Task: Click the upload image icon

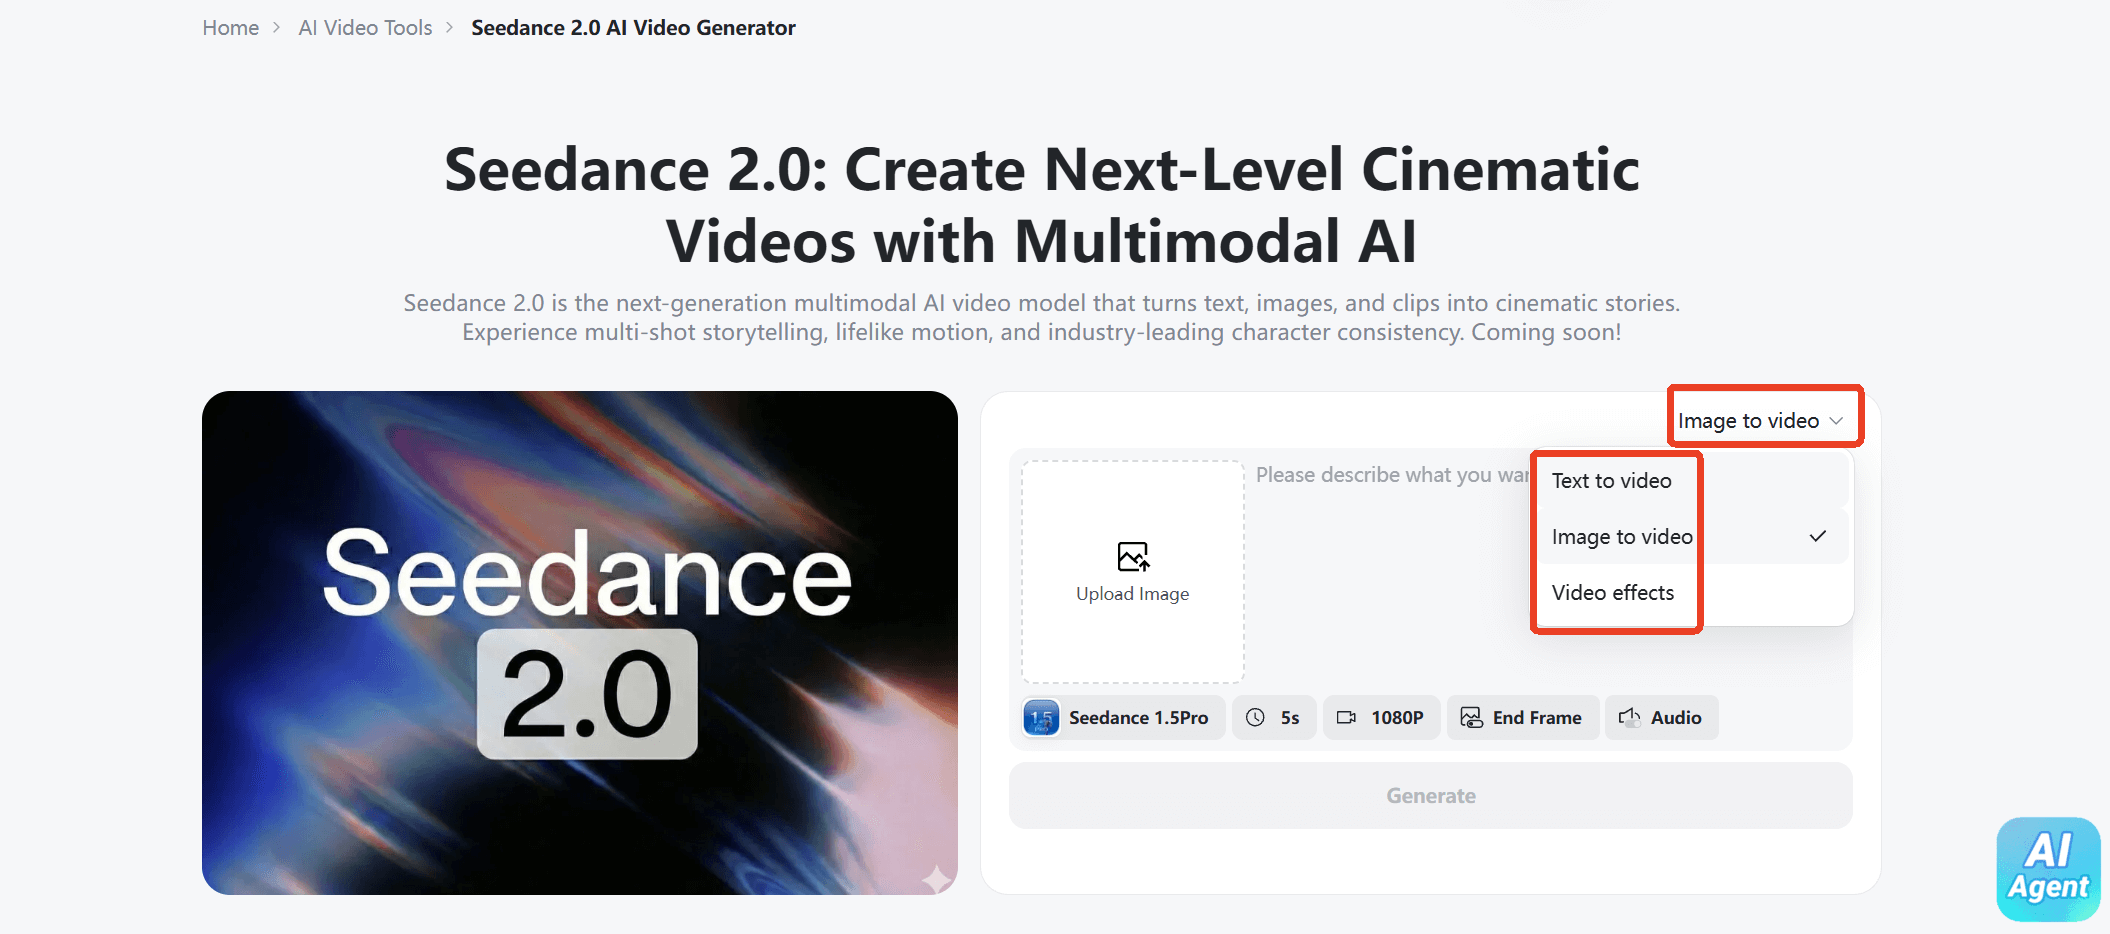Action: tap(1132, 556)
